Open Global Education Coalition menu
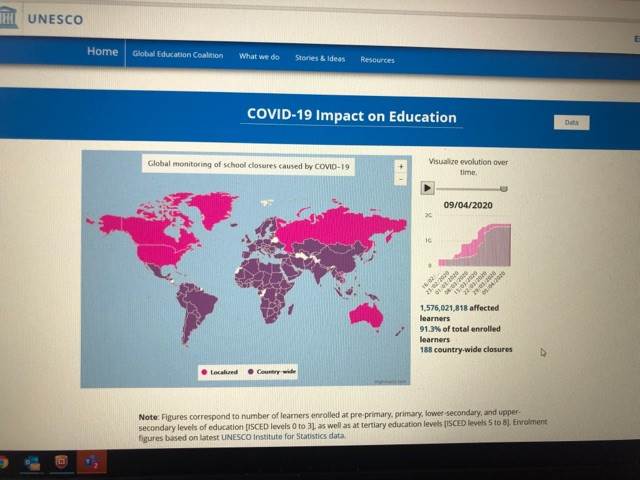This screenshot has width=640, height=480. click(178, 55)
